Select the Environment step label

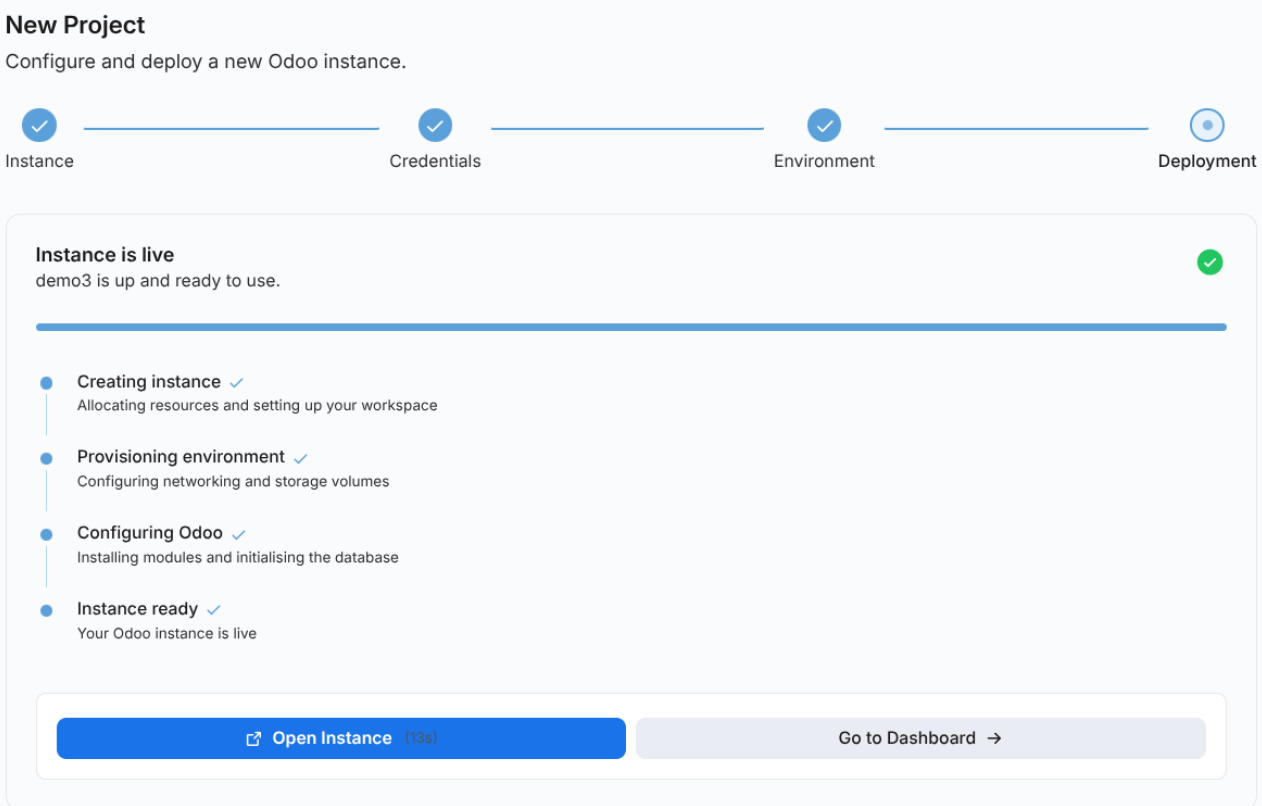coord(824,161)
